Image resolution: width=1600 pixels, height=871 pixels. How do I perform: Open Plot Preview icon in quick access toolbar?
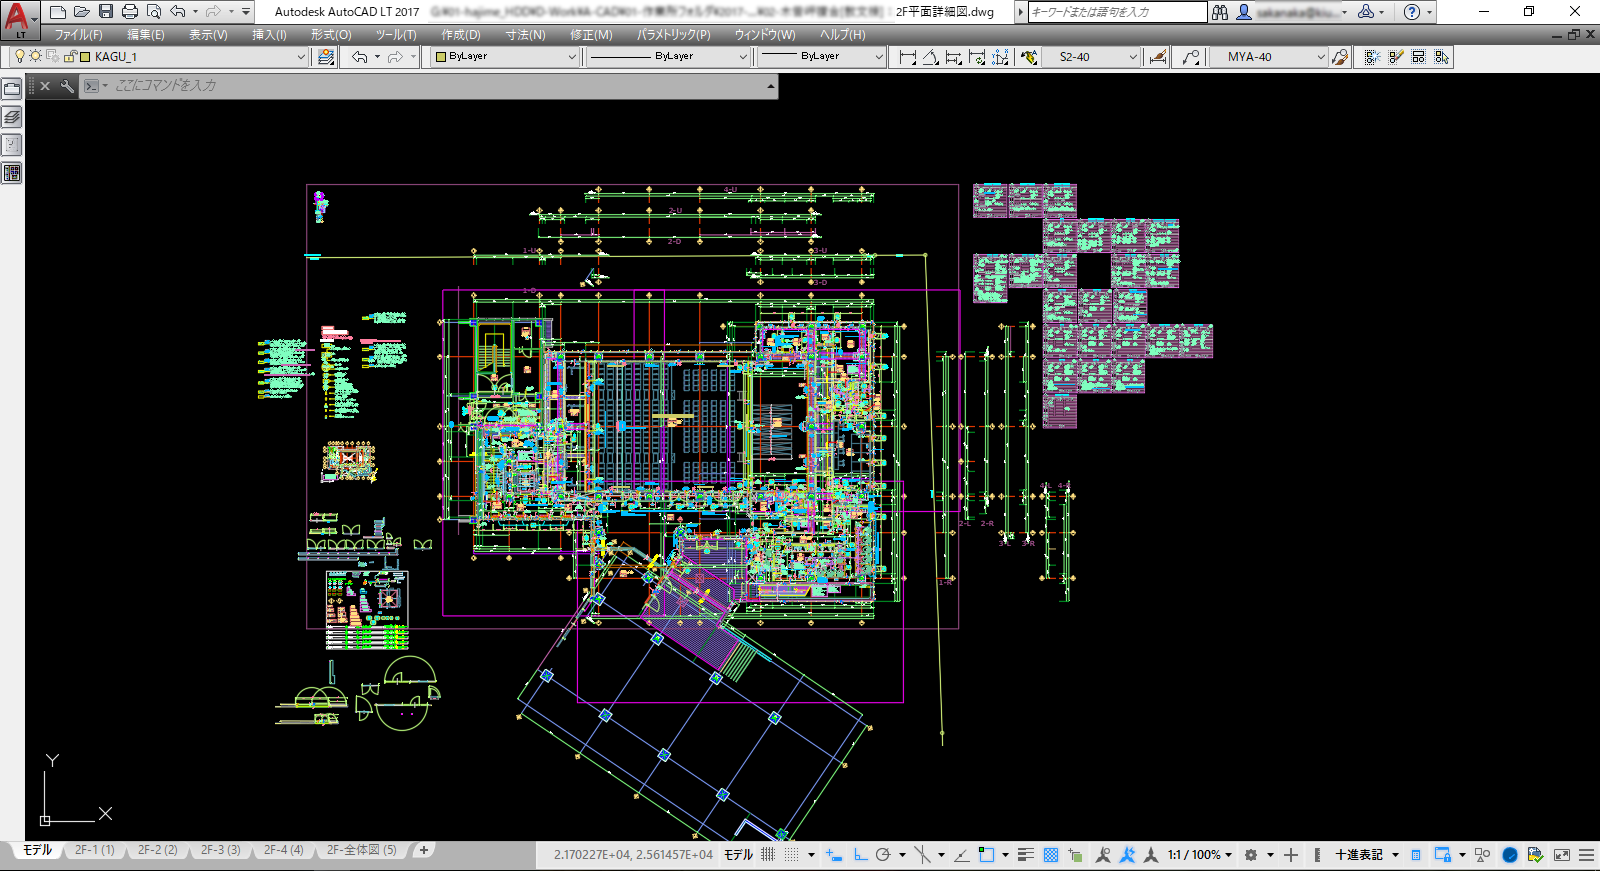(154, 12)
